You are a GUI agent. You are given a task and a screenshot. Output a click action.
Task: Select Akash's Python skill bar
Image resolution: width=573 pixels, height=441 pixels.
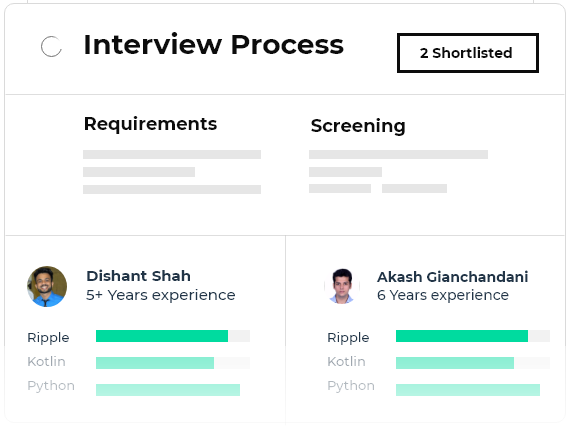point(468,390)
